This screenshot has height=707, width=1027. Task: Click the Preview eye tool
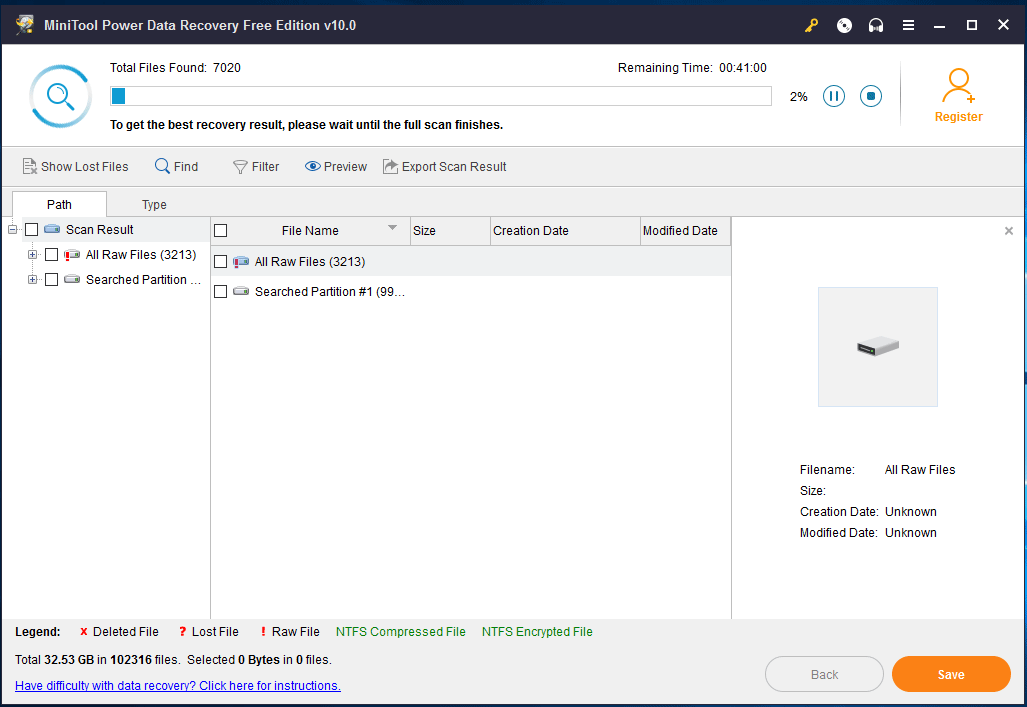point(335,166)
